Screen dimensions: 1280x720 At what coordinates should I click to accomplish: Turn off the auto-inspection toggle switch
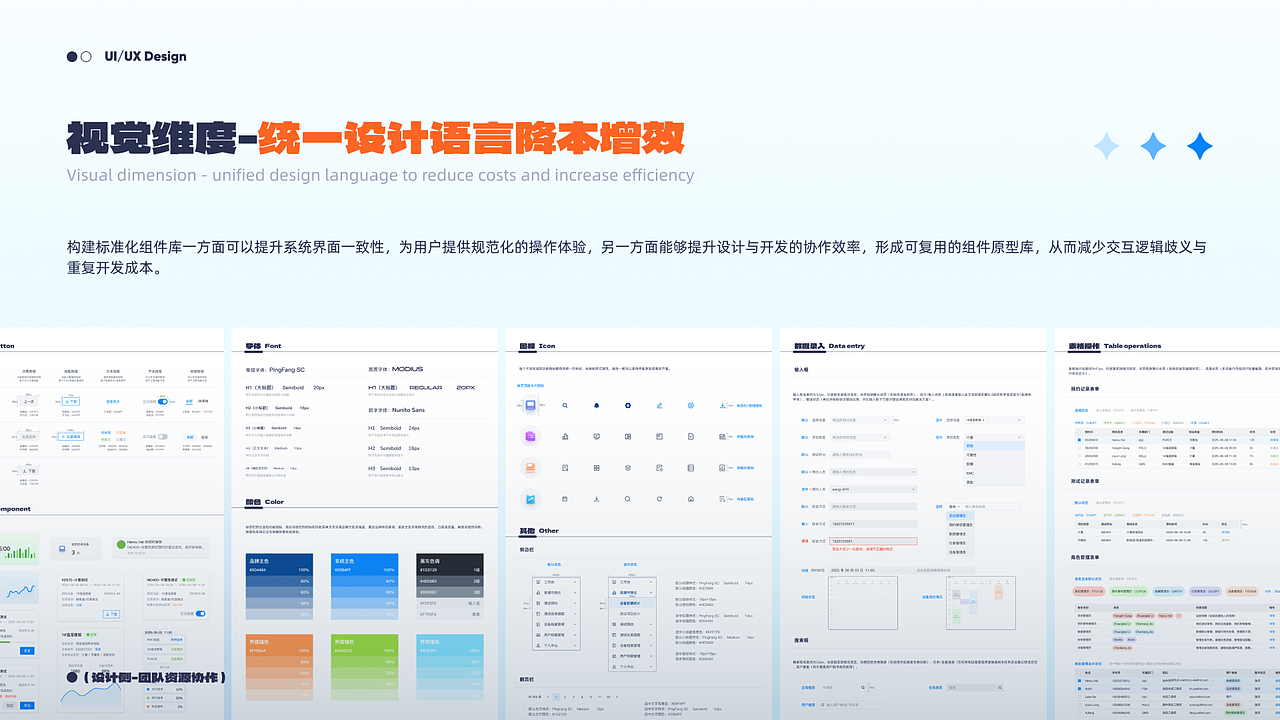163,437
